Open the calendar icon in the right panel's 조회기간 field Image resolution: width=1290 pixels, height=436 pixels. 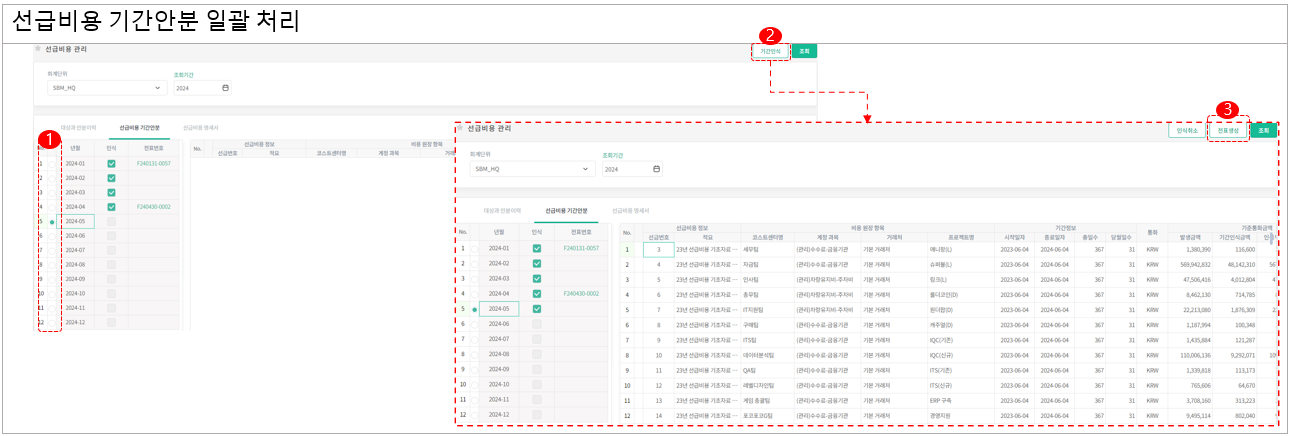[656, 170]
